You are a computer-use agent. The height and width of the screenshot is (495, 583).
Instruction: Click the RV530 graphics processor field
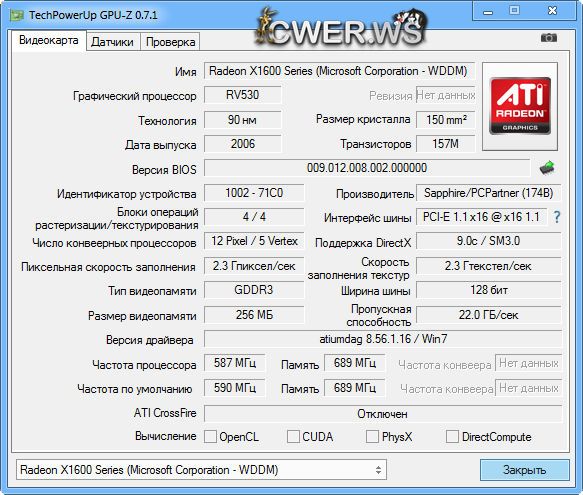[242, 95]
